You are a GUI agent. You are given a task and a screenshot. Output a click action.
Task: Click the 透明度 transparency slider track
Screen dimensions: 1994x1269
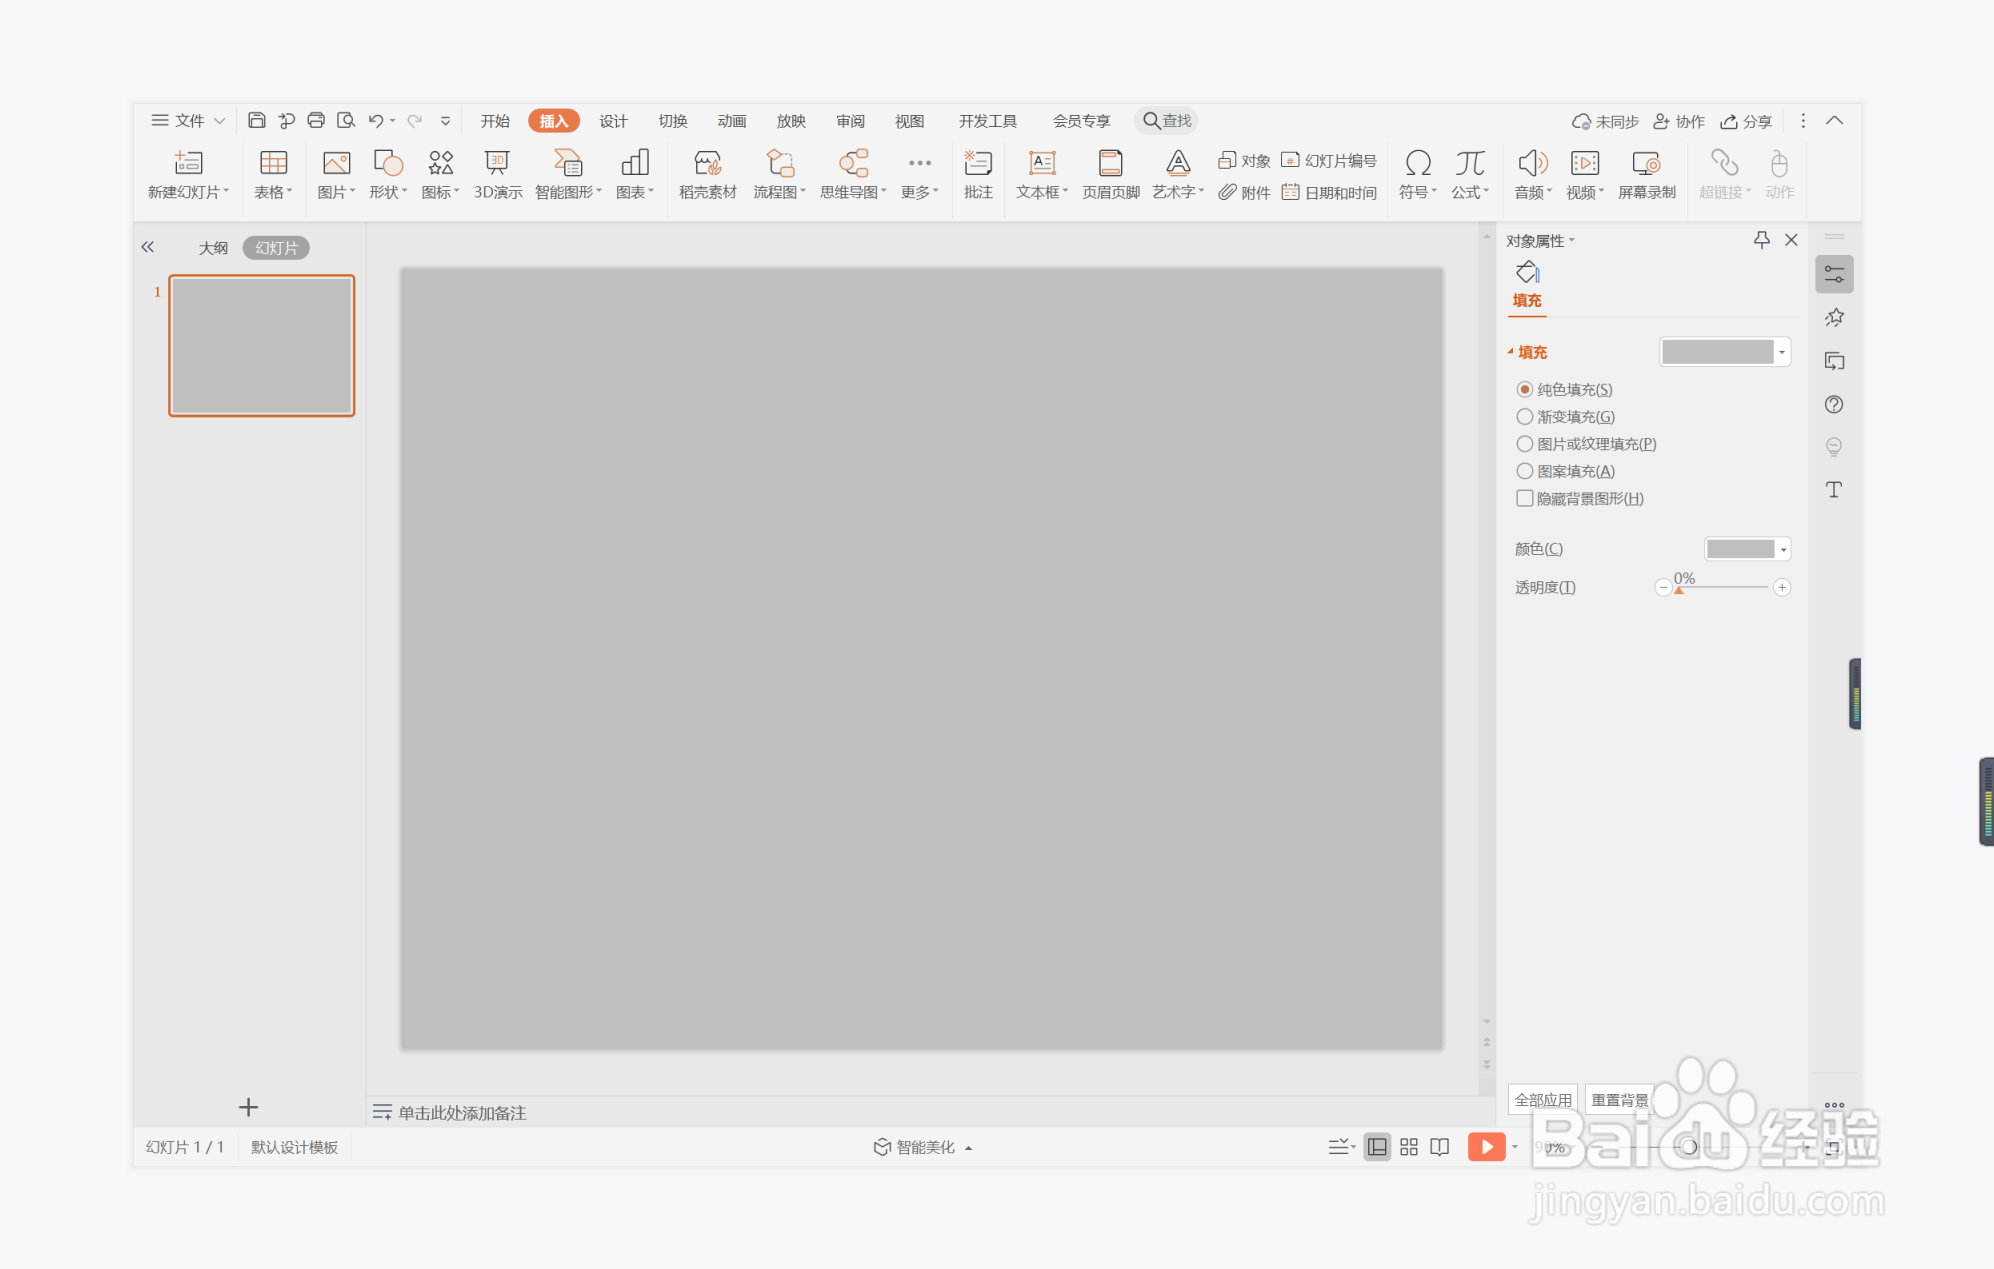coord(1722,588)
